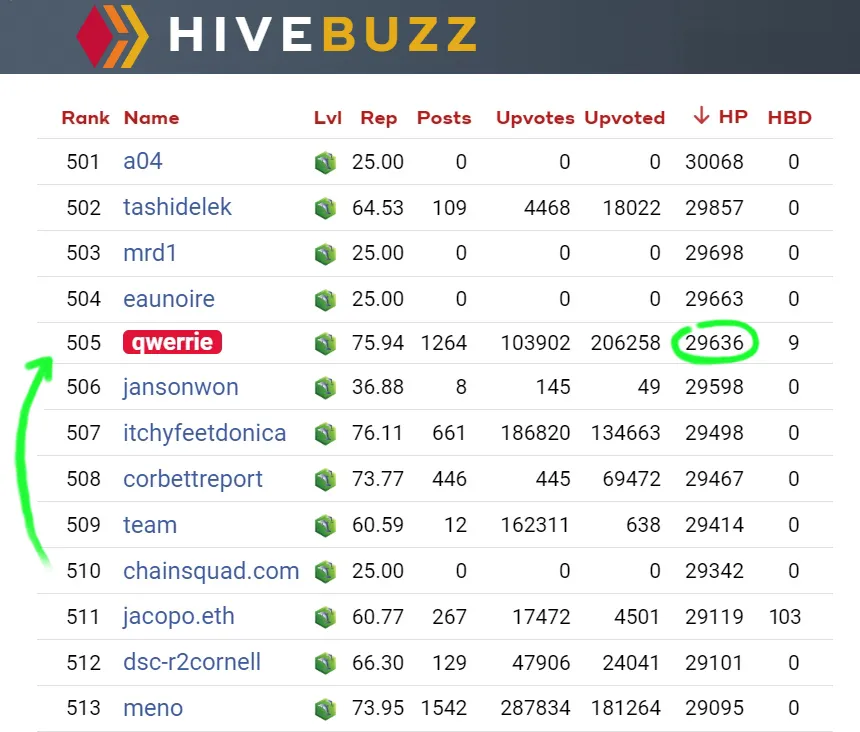
Task: Select rank number 513
Action: click(83, 708)
